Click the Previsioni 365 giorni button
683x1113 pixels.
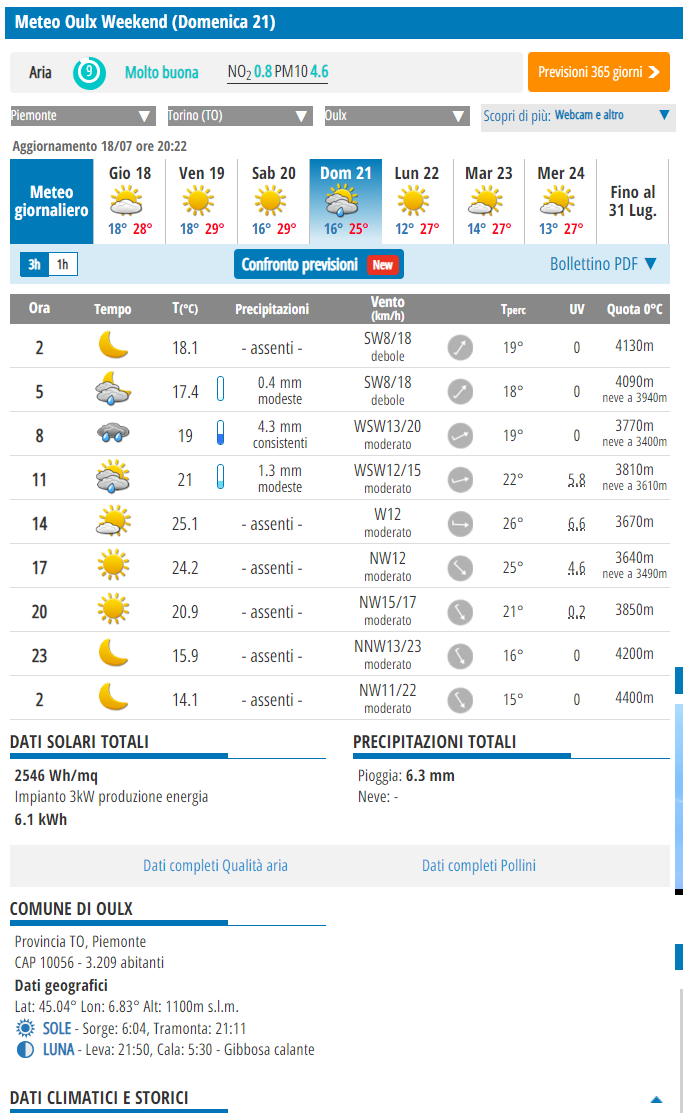599,72
